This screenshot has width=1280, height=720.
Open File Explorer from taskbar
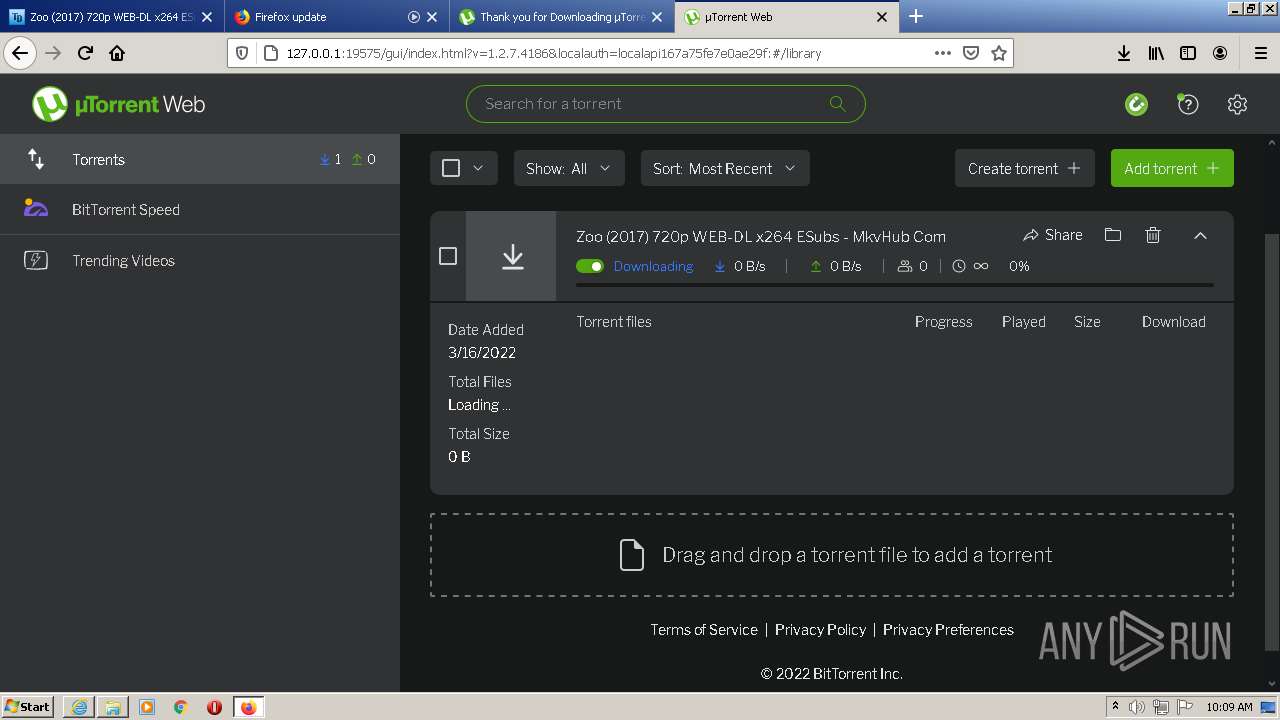pos(113,707)
